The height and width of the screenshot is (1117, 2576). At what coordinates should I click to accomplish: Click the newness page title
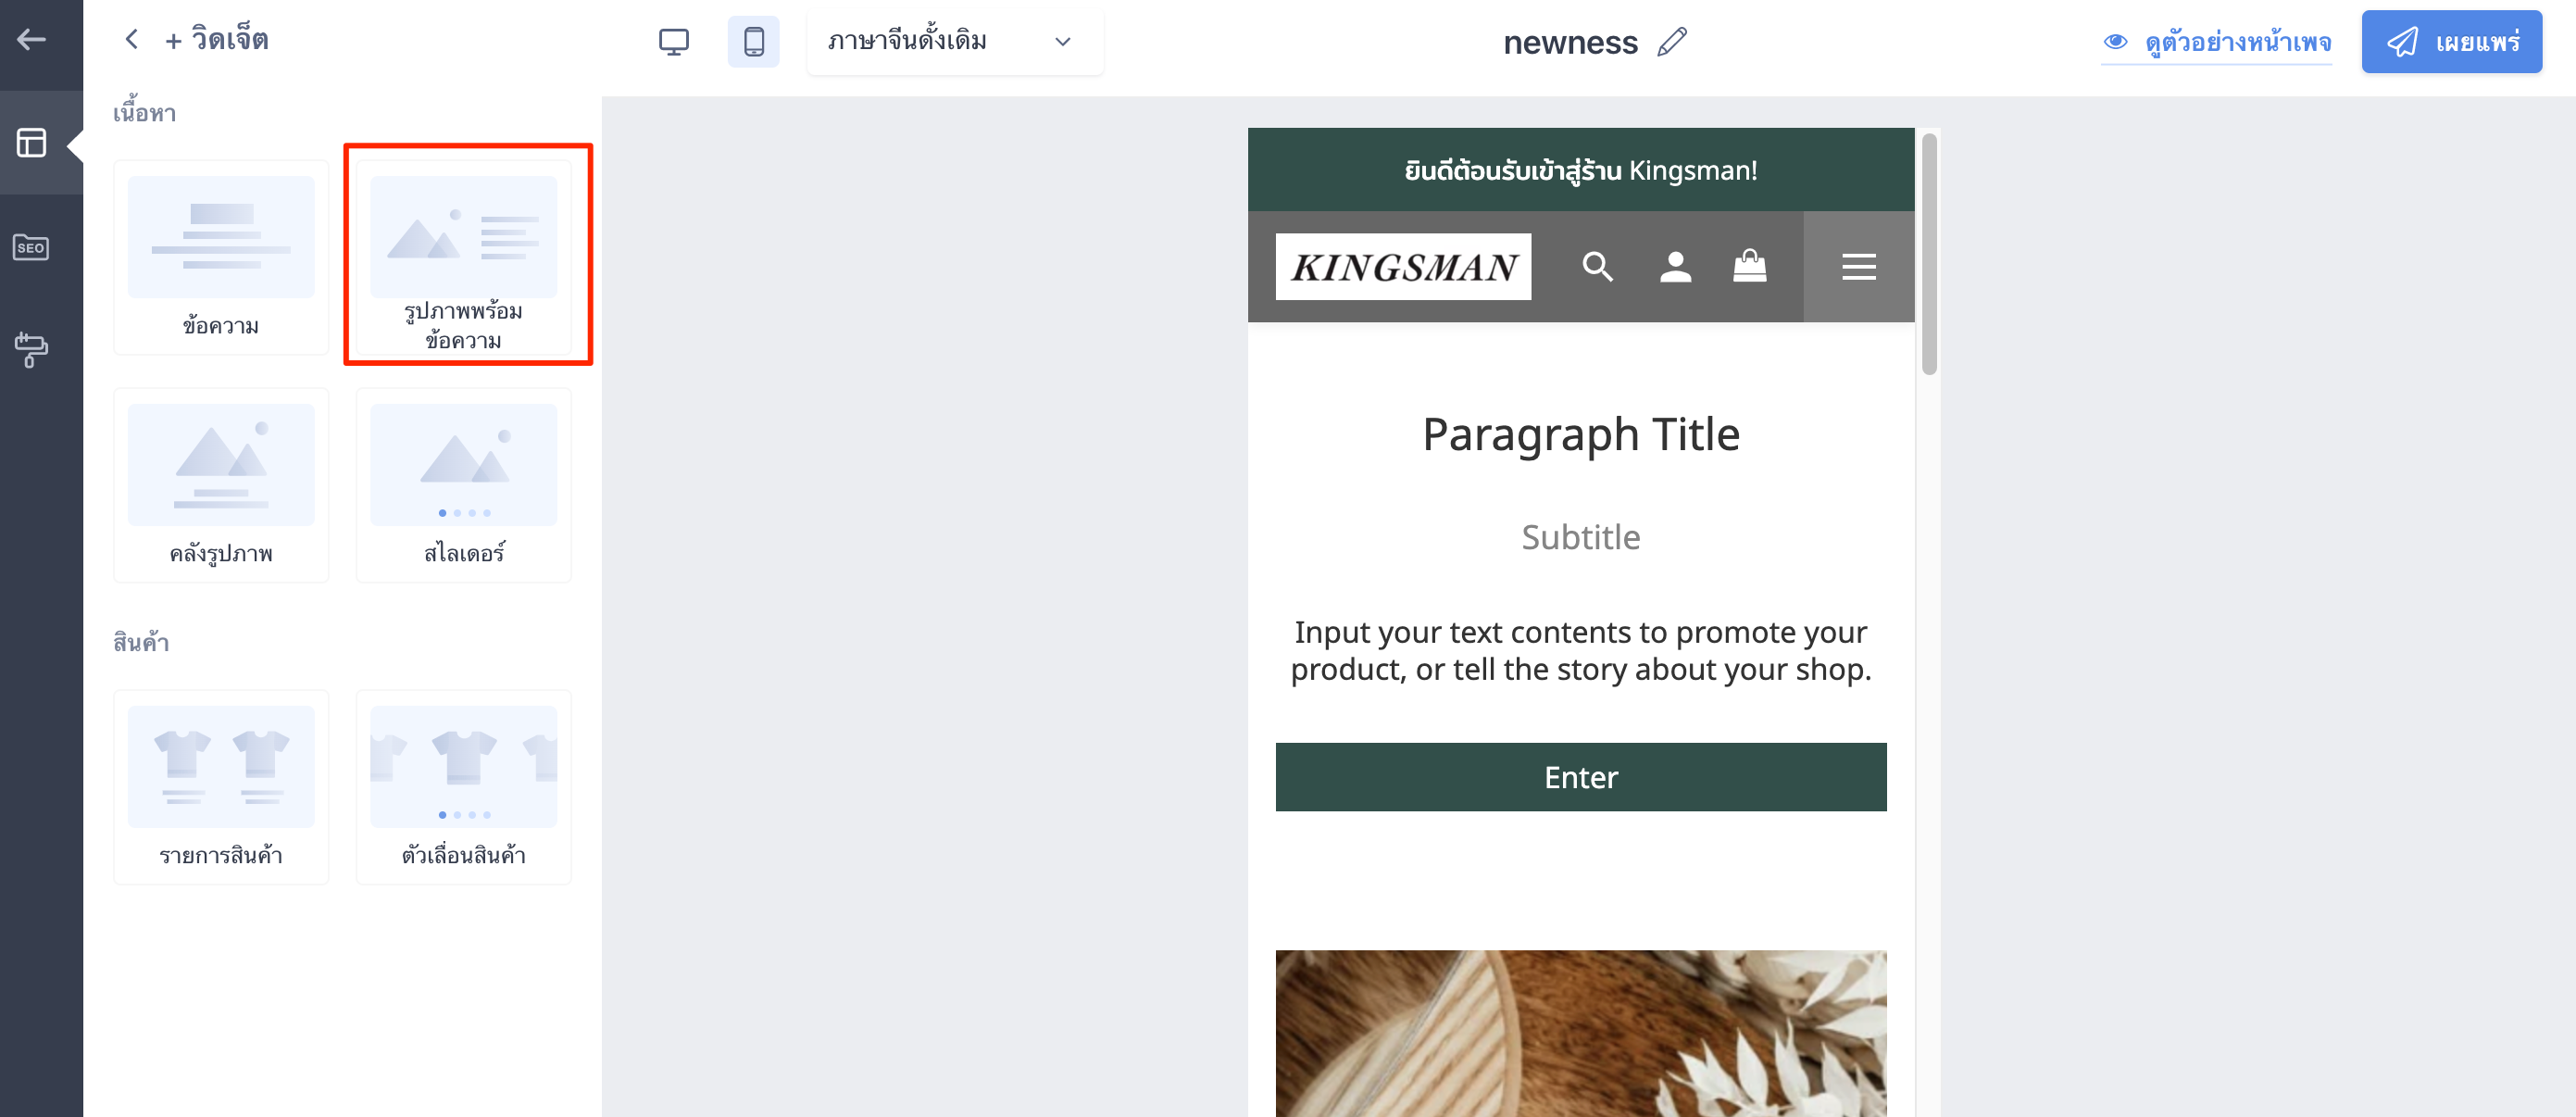click(x=1570, y=43)
